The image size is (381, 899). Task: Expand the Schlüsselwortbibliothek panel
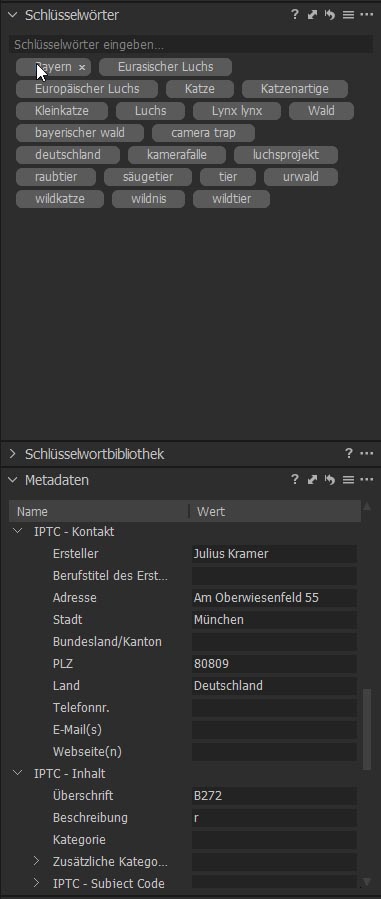coord(13,454)
